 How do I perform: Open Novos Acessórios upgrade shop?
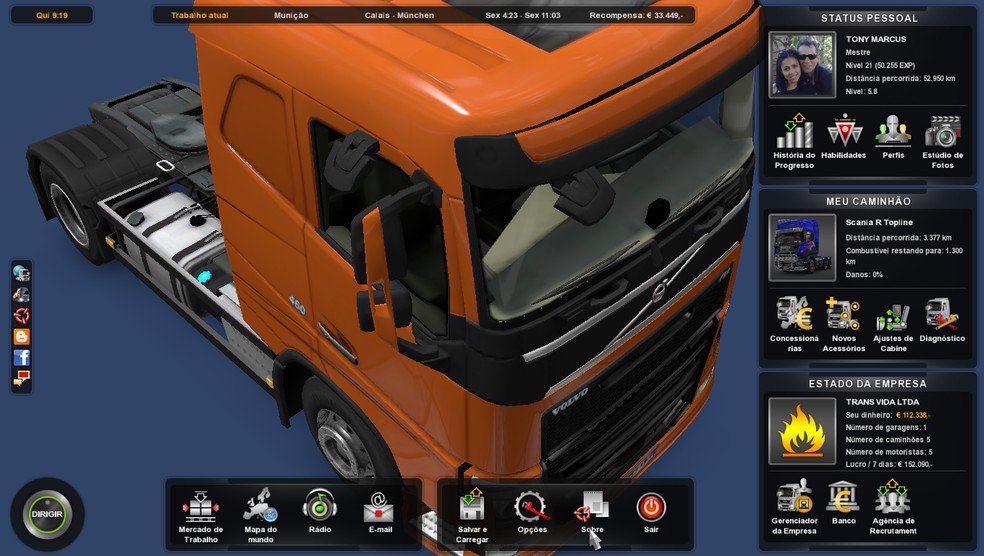843,316
